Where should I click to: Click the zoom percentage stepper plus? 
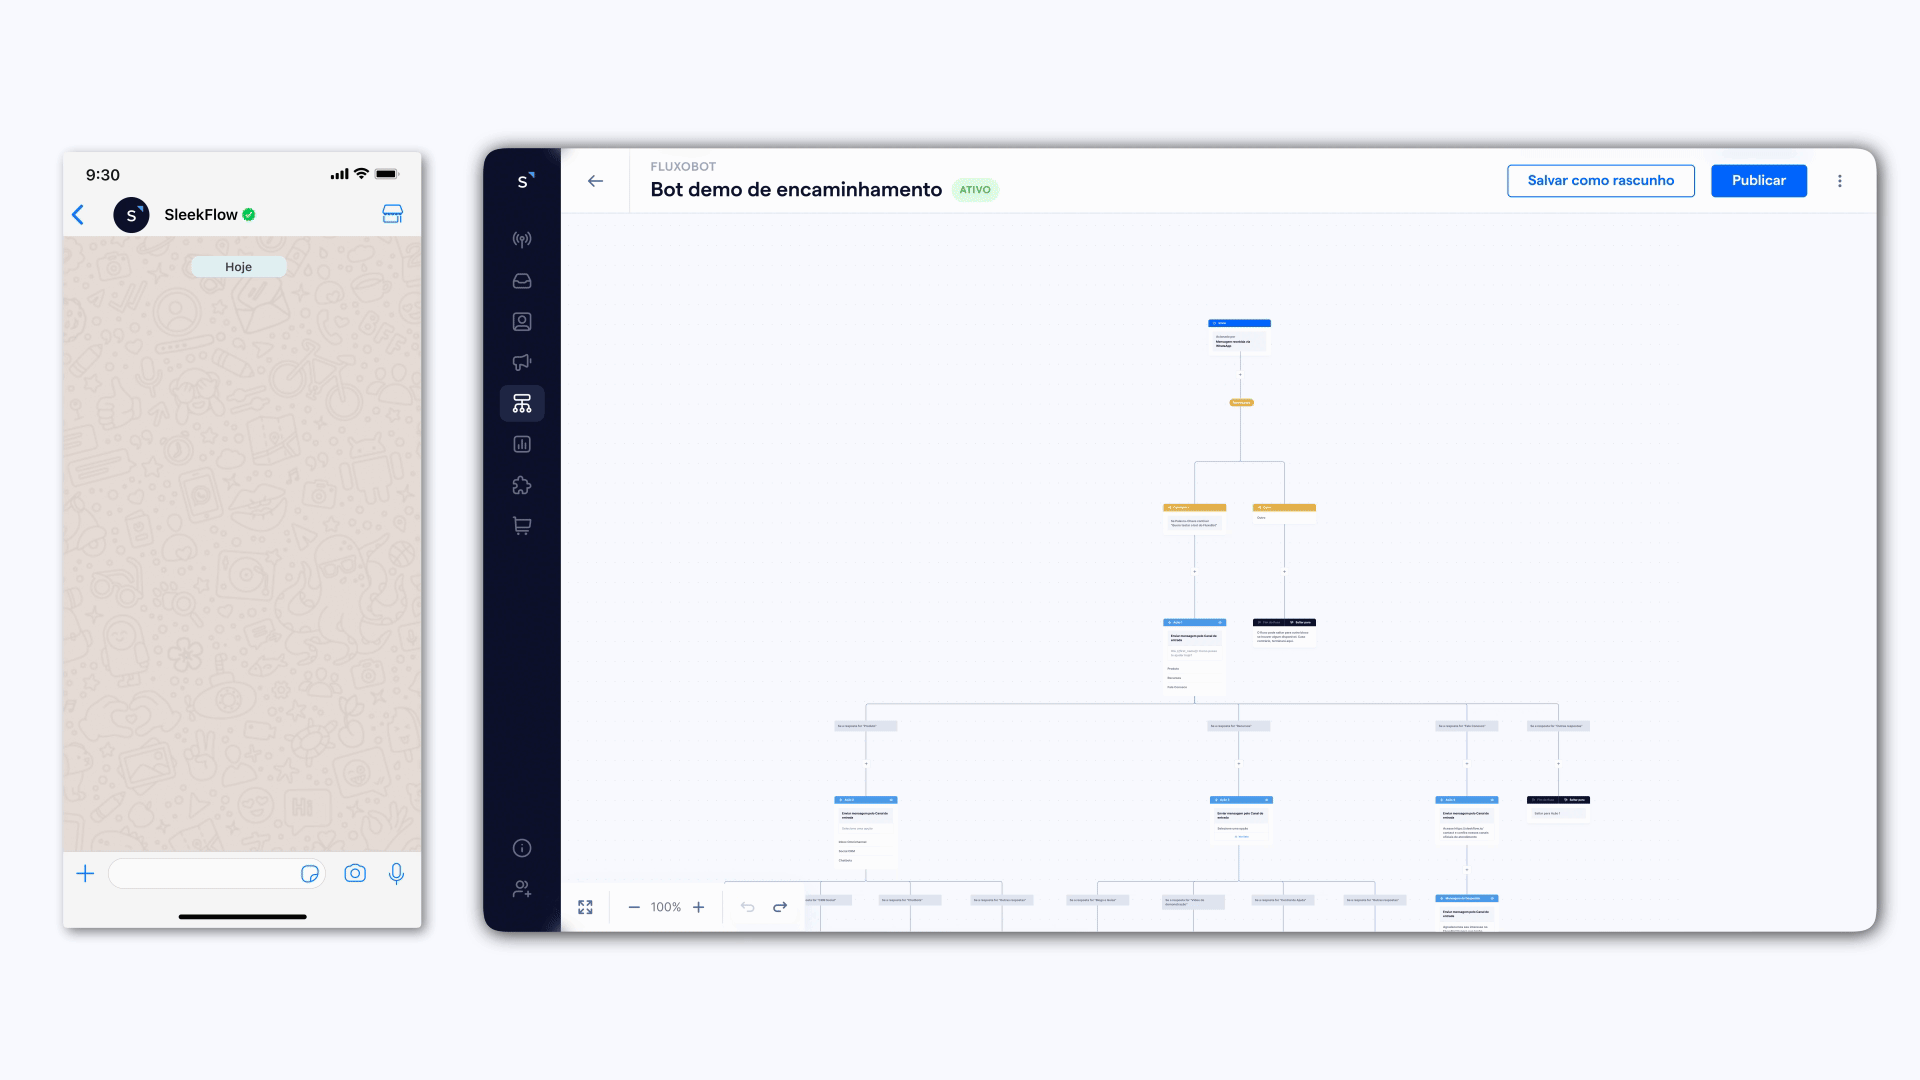698,907
